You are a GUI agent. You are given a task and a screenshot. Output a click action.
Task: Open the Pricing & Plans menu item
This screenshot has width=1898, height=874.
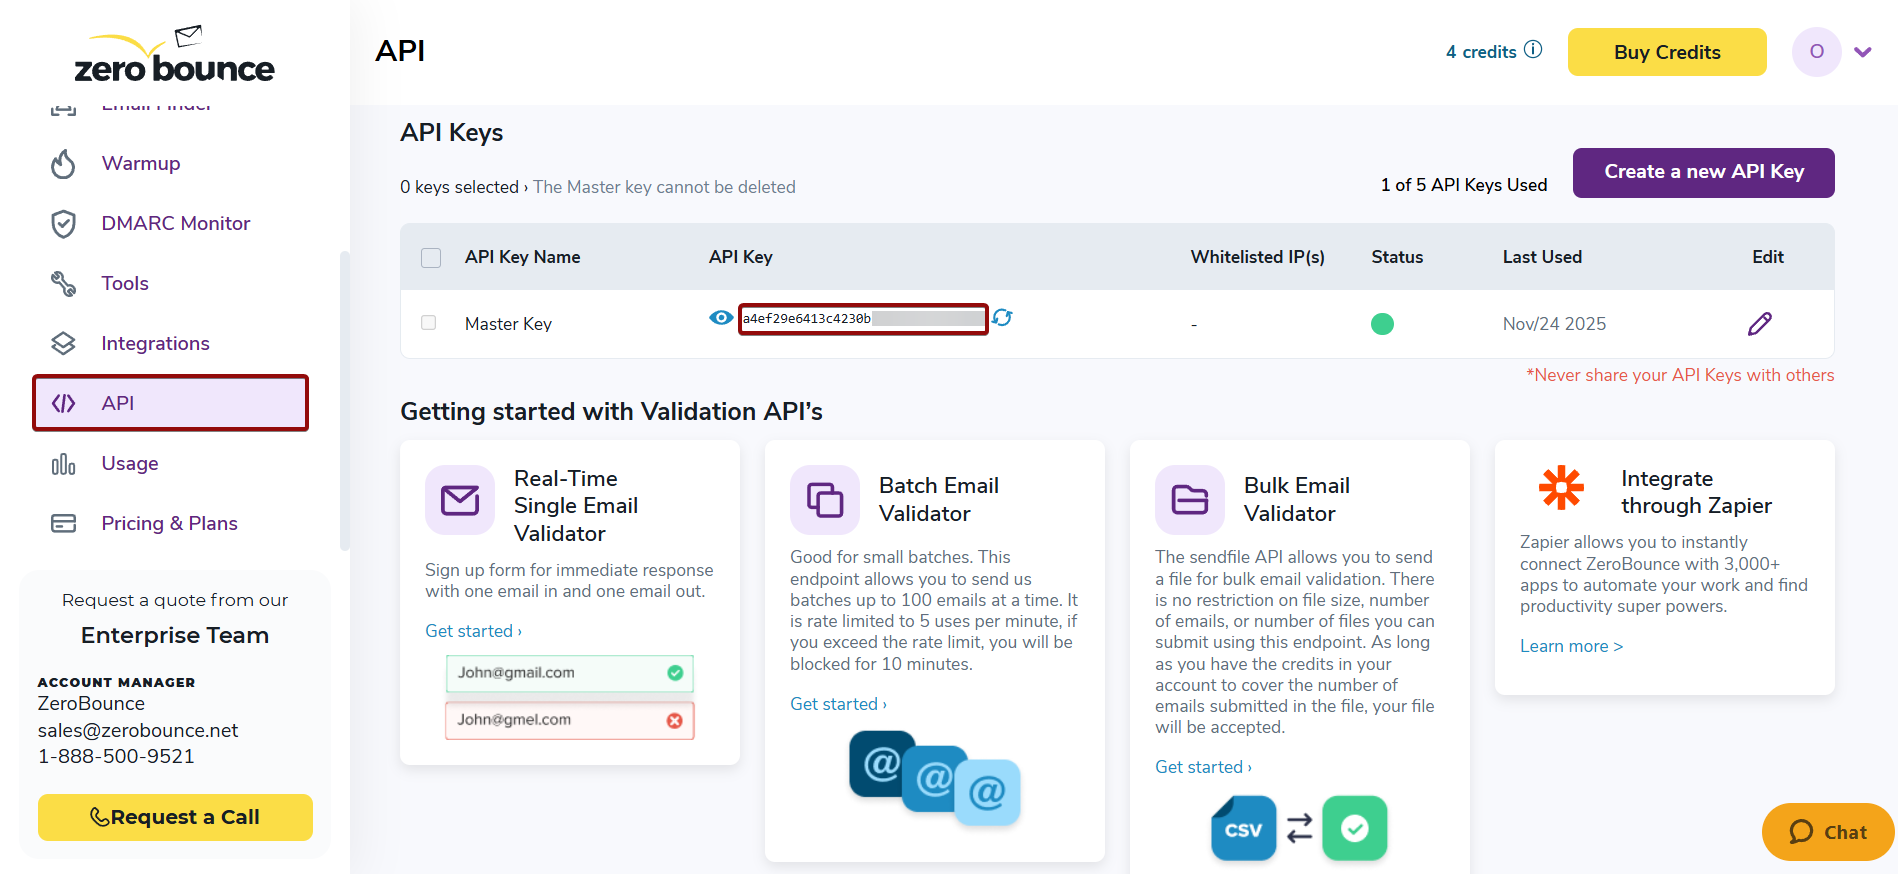[x=169, y=524]
